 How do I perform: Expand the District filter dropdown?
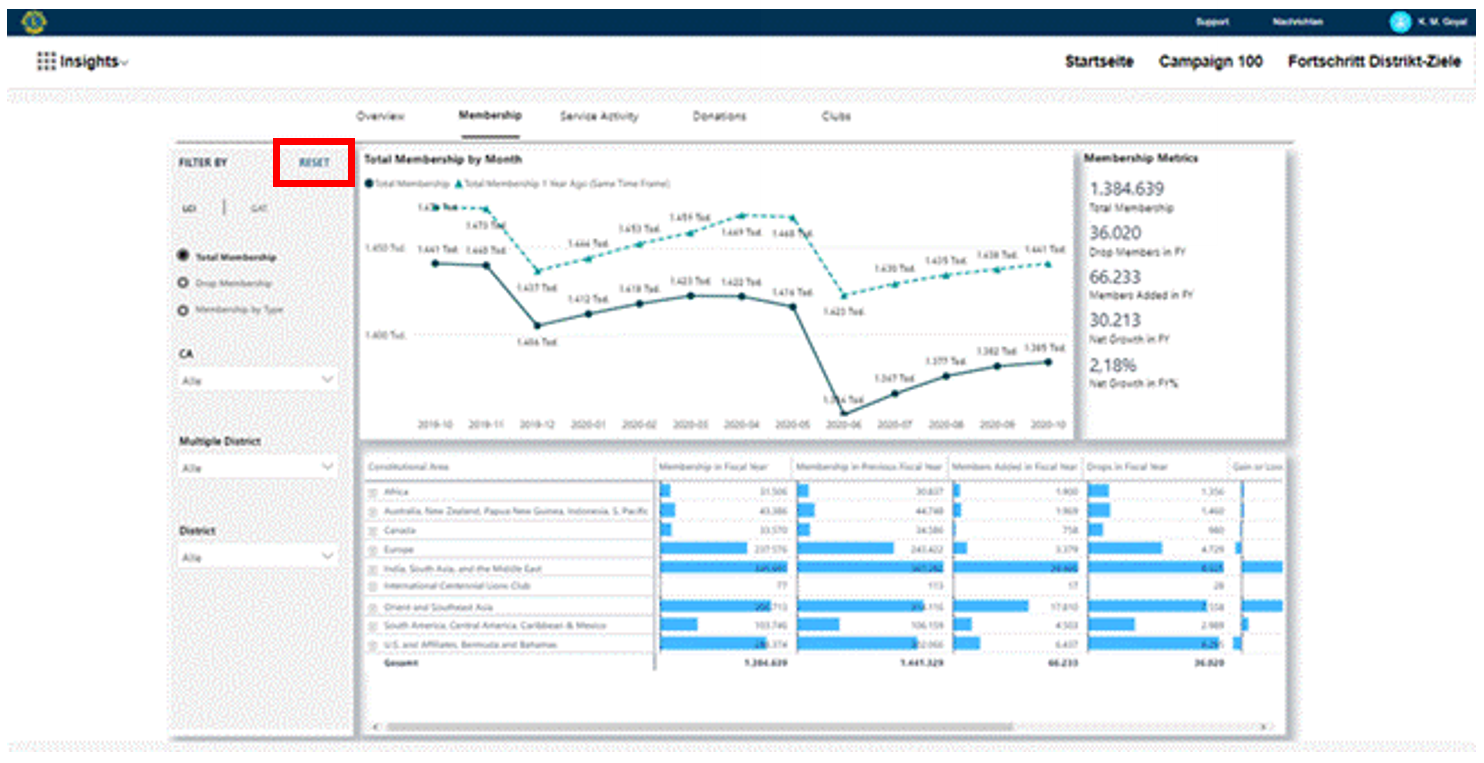tap(258, 556)
